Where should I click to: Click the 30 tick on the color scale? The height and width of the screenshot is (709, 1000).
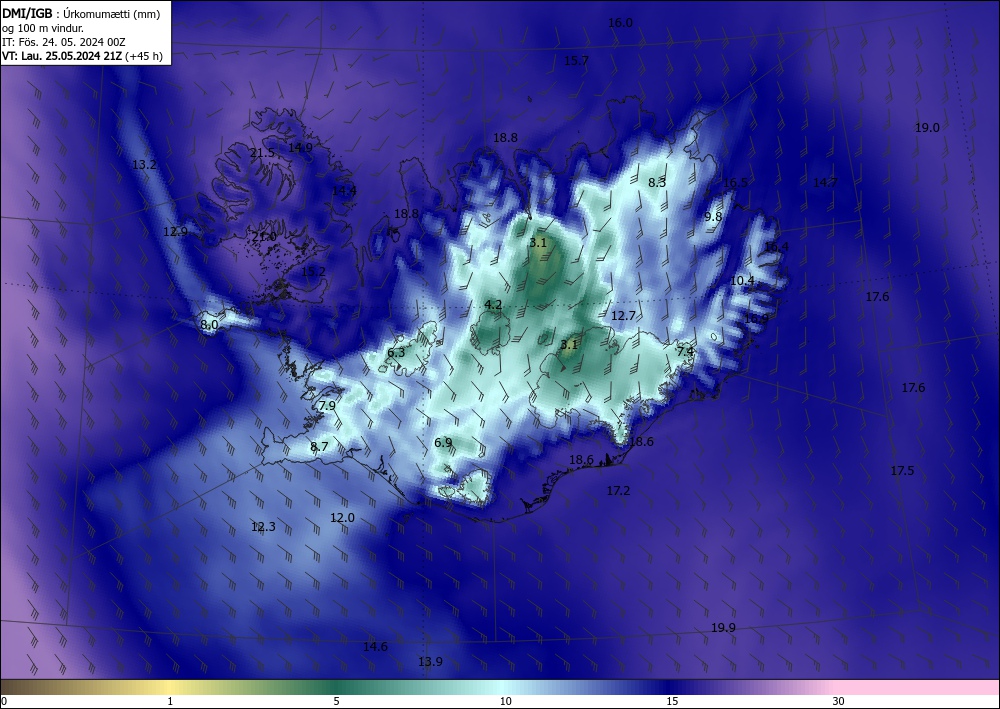pyautogui.click(x=839, y=701)
